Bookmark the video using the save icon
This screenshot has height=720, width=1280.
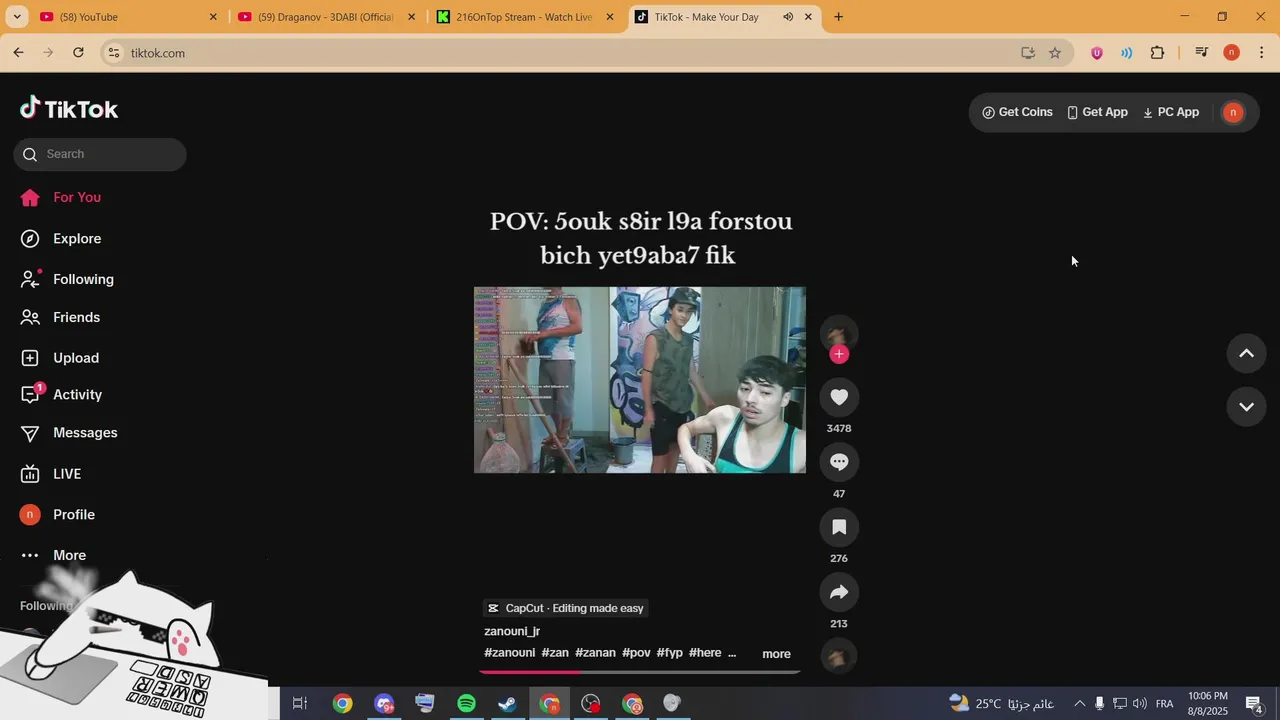tap(839, 527)
